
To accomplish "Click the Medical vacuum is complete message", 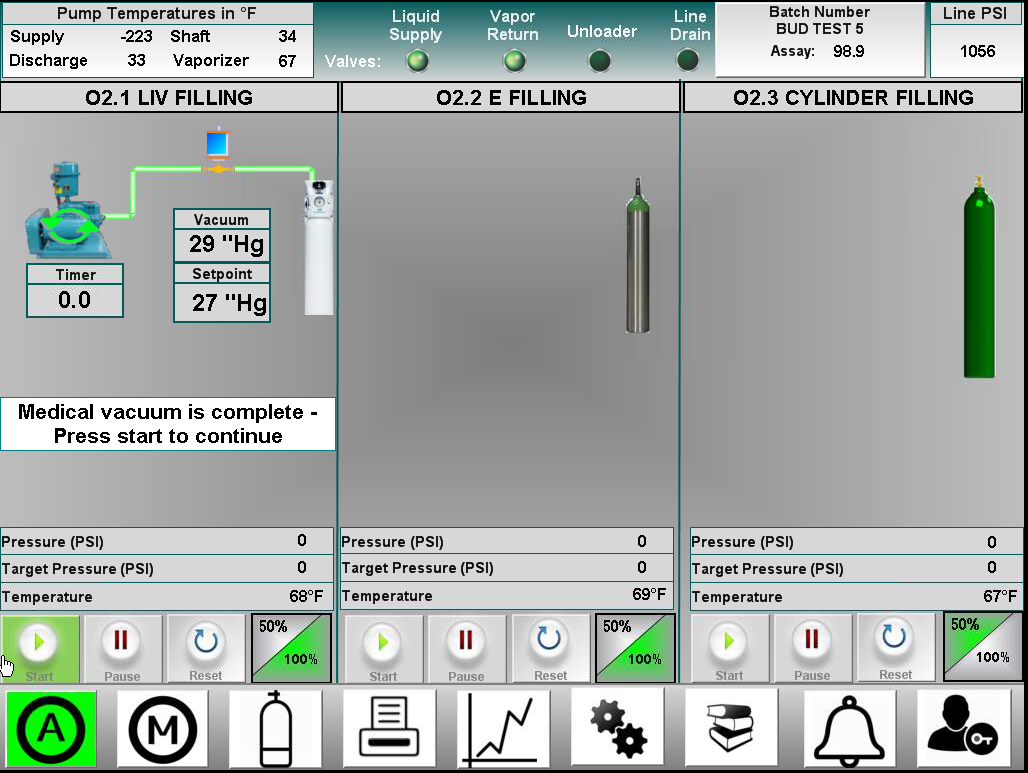I will (168, 424).
